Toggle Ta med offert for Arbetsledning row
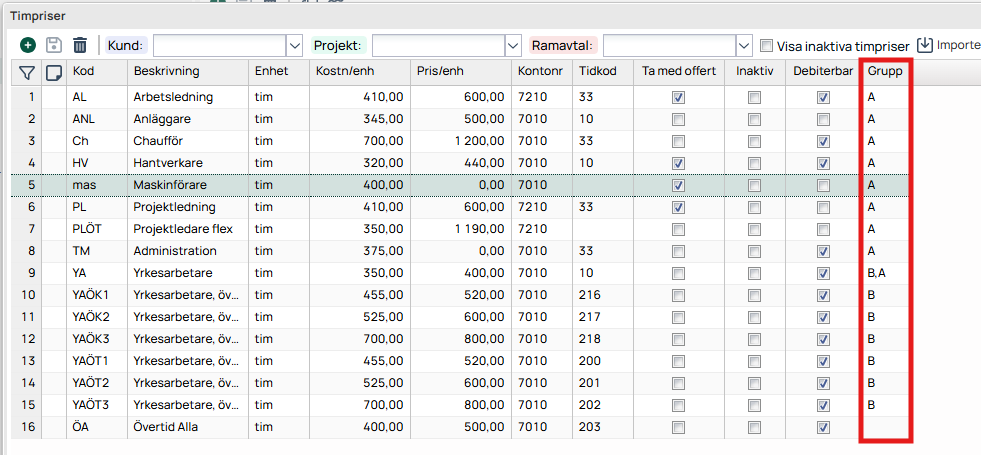The height and width of the screenshot is (455, 981). (679, 98)
